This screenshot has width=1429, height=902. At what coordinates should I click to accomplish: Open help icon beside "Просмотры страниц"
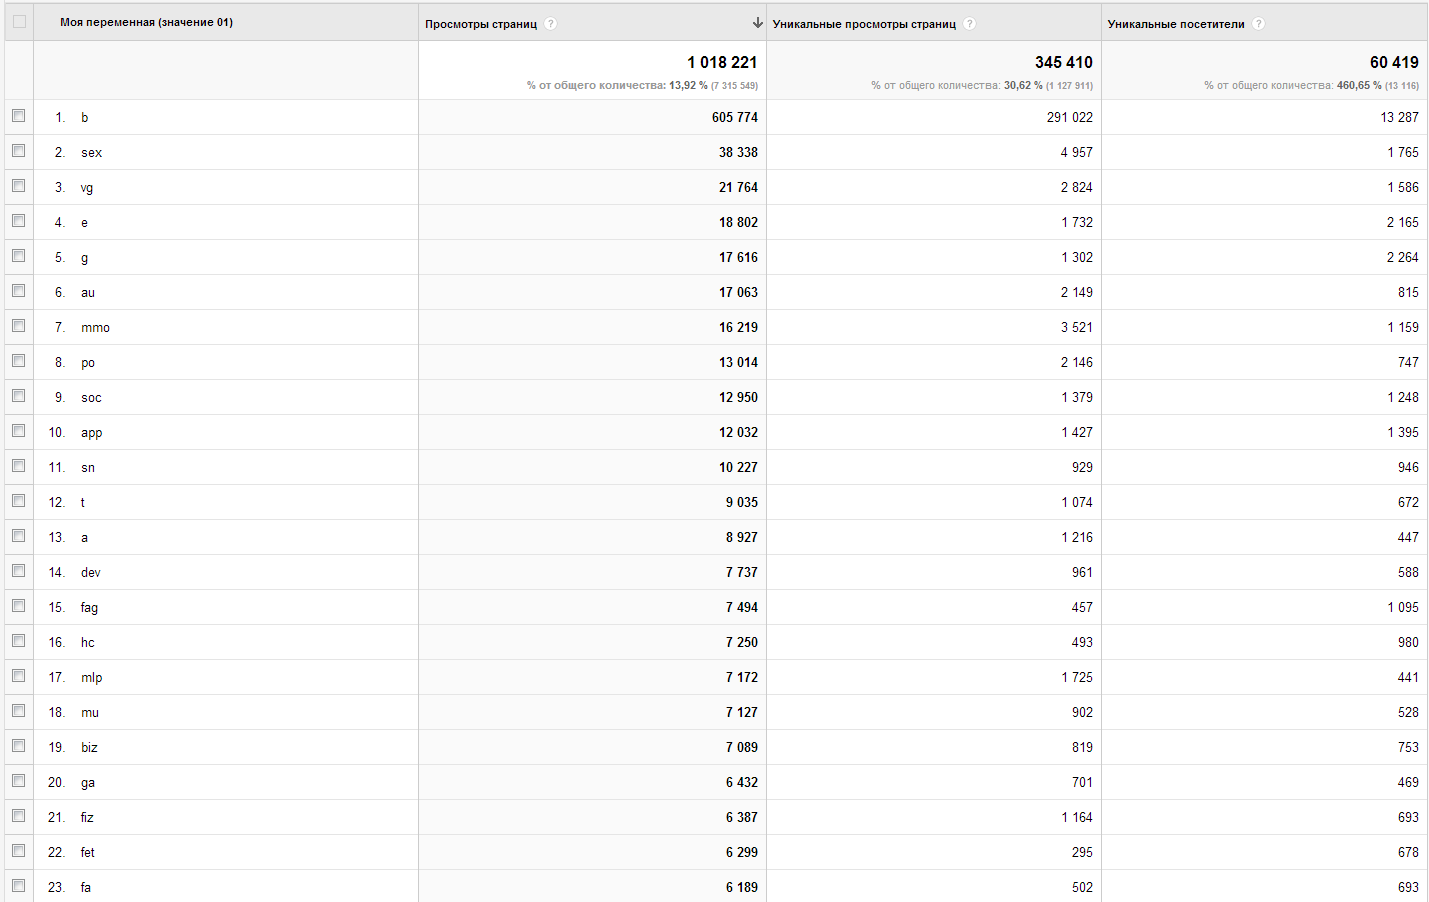click(x=551, y=24)
